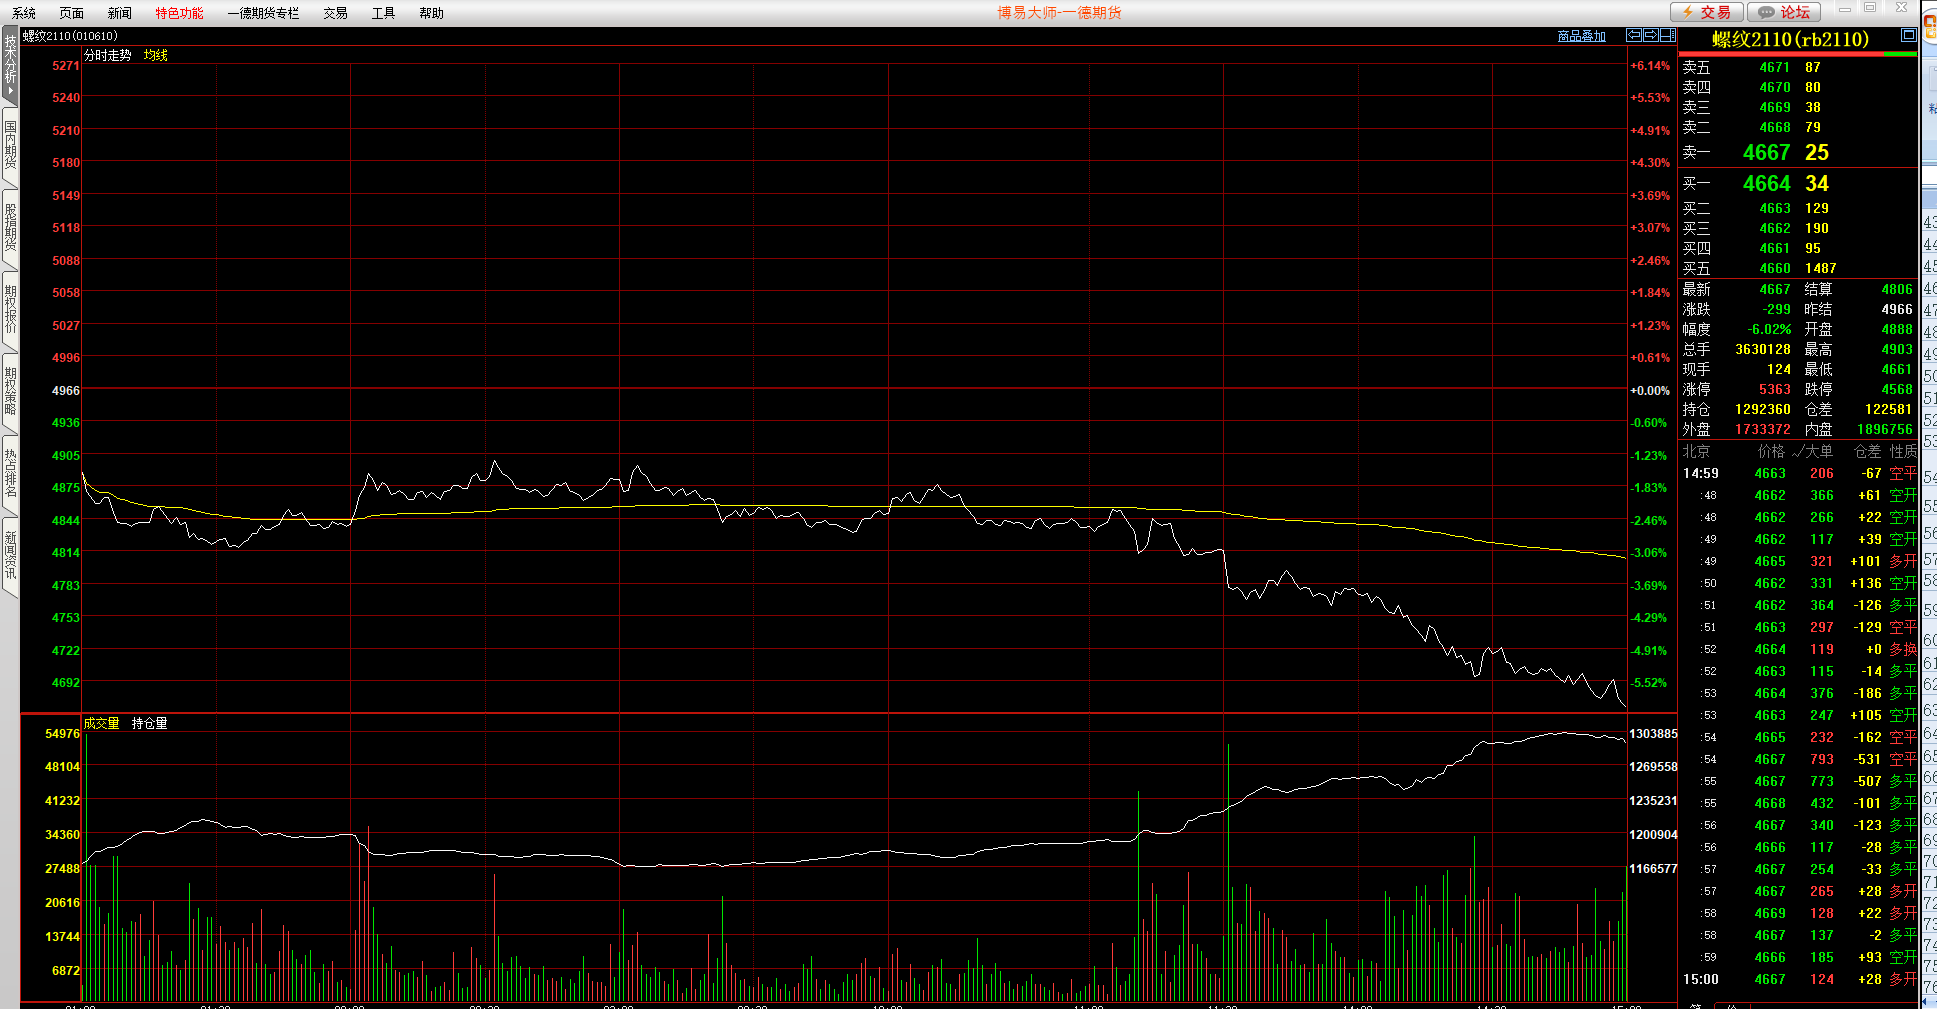Open the 一德期货专栏 menu
The height and width of the screenshot is (1009, 1937).
263,13
